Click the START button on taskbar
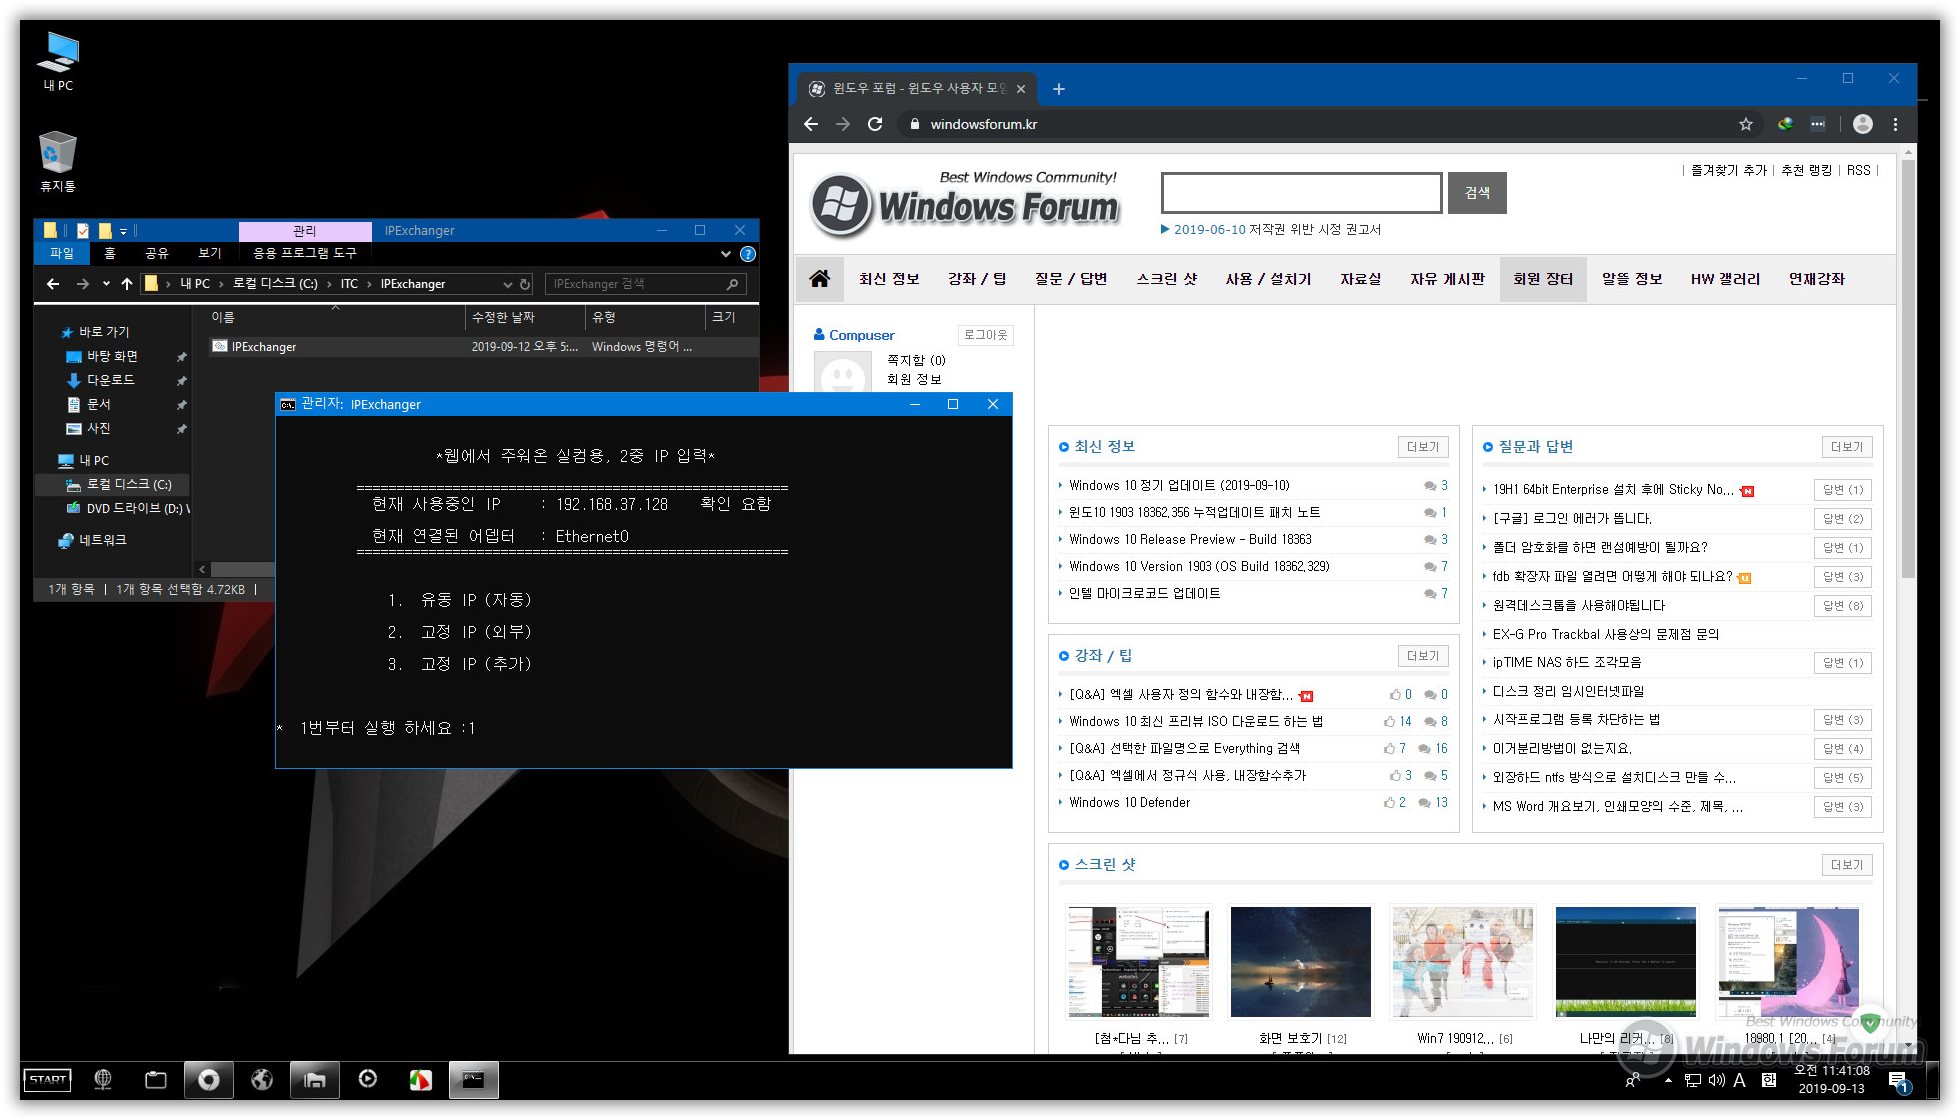1960x1120 pixels. pyautogui.click(x=47, y=1080)
